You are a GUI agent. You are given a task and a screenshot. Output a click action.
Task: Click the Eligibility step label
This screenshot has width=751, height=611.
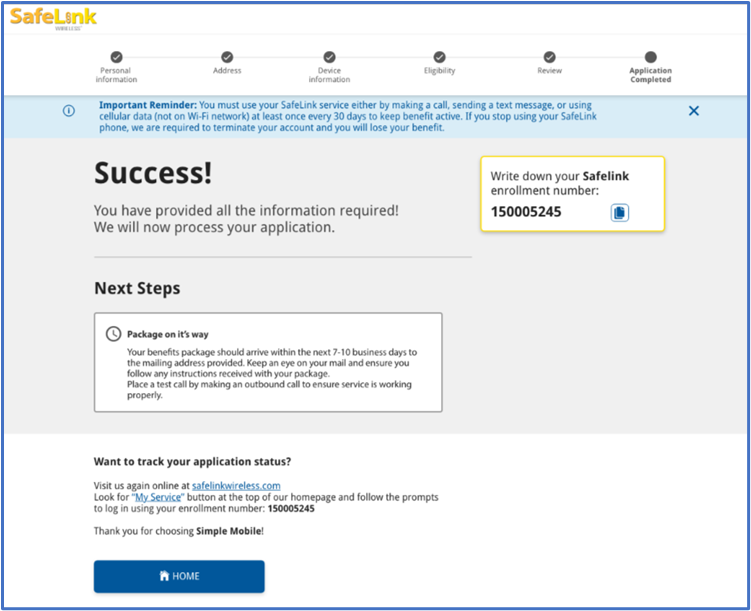(440, 71)
